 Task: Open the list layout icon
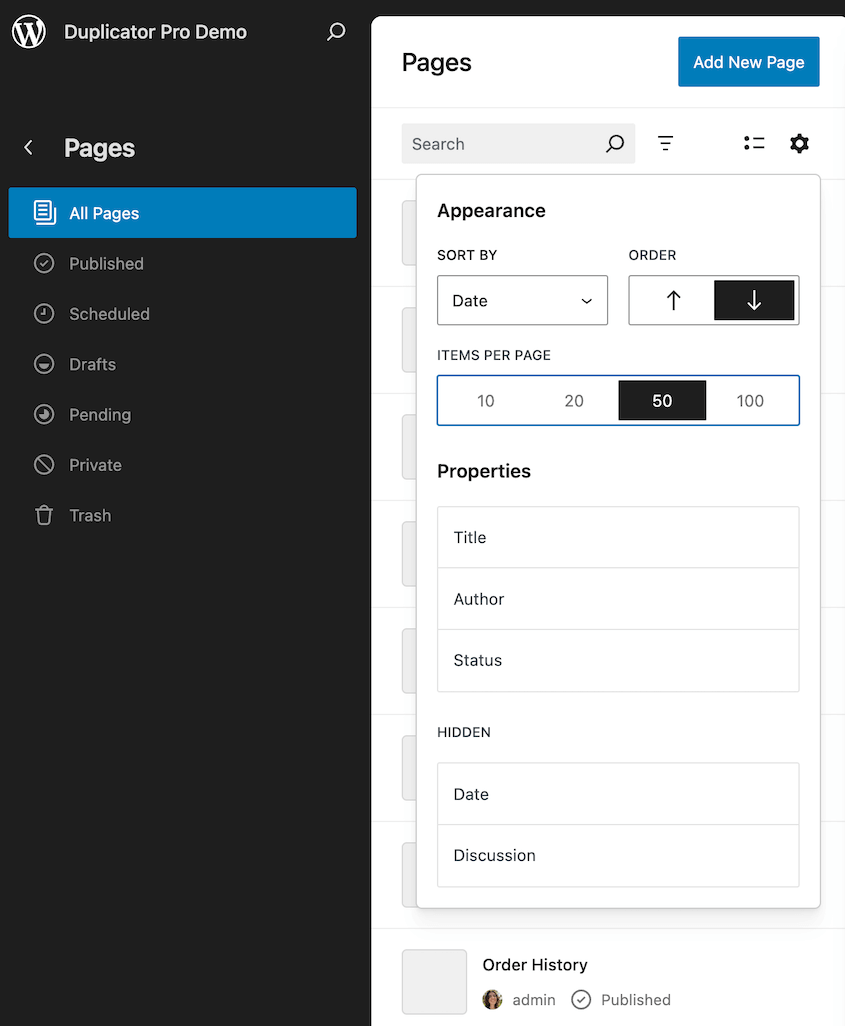pos(754,143)
